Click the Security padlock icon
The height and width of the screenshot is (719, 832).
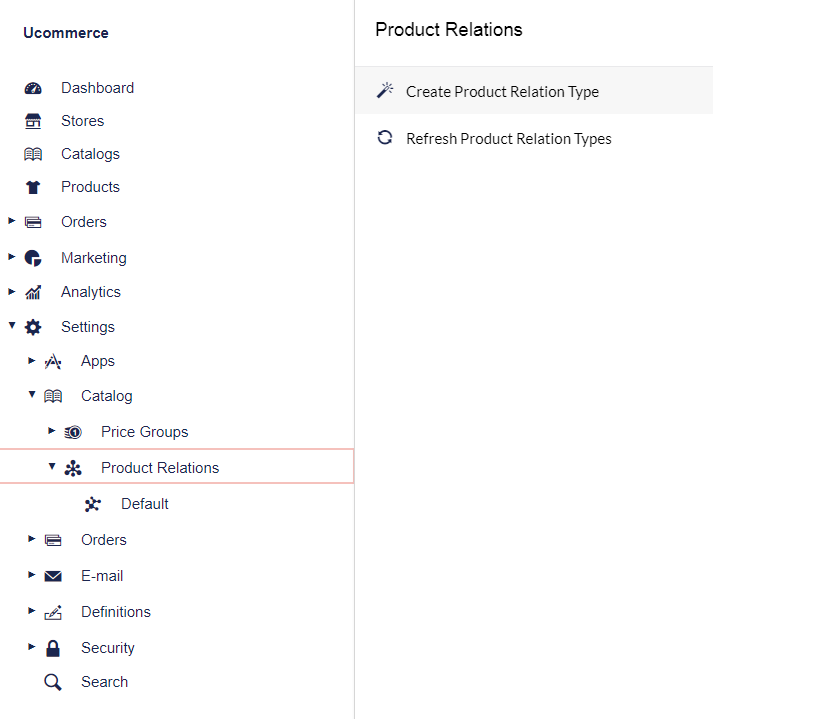coord(53,648)
